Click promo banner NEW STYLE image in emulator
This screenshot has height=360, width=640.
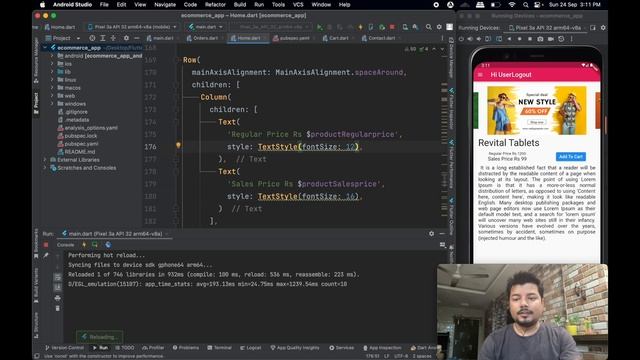pos(537,110)
